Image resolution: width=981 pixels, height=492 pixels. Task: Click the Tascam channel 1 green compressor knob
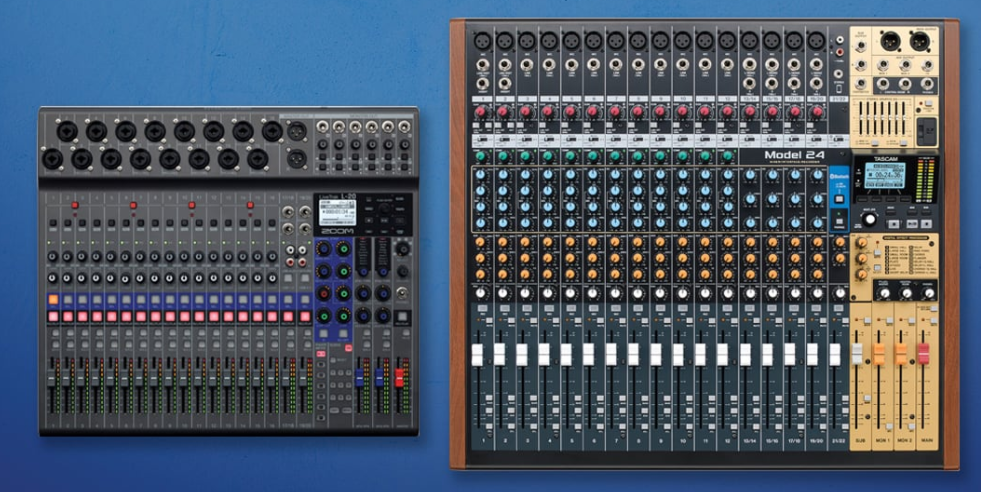pyautogui.click(x=480, y=156)
